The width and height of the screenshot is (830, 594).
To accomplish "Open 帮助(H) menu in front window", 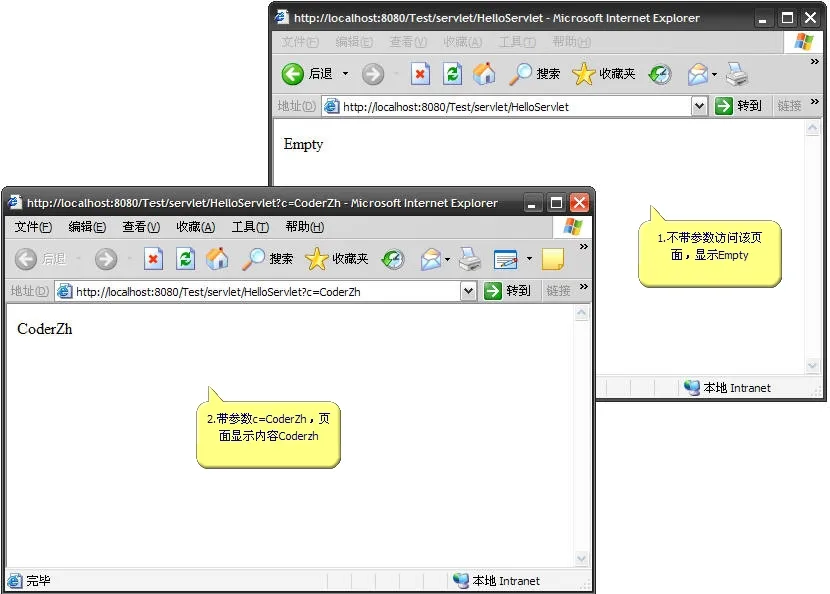I will [x=304, y=227].
